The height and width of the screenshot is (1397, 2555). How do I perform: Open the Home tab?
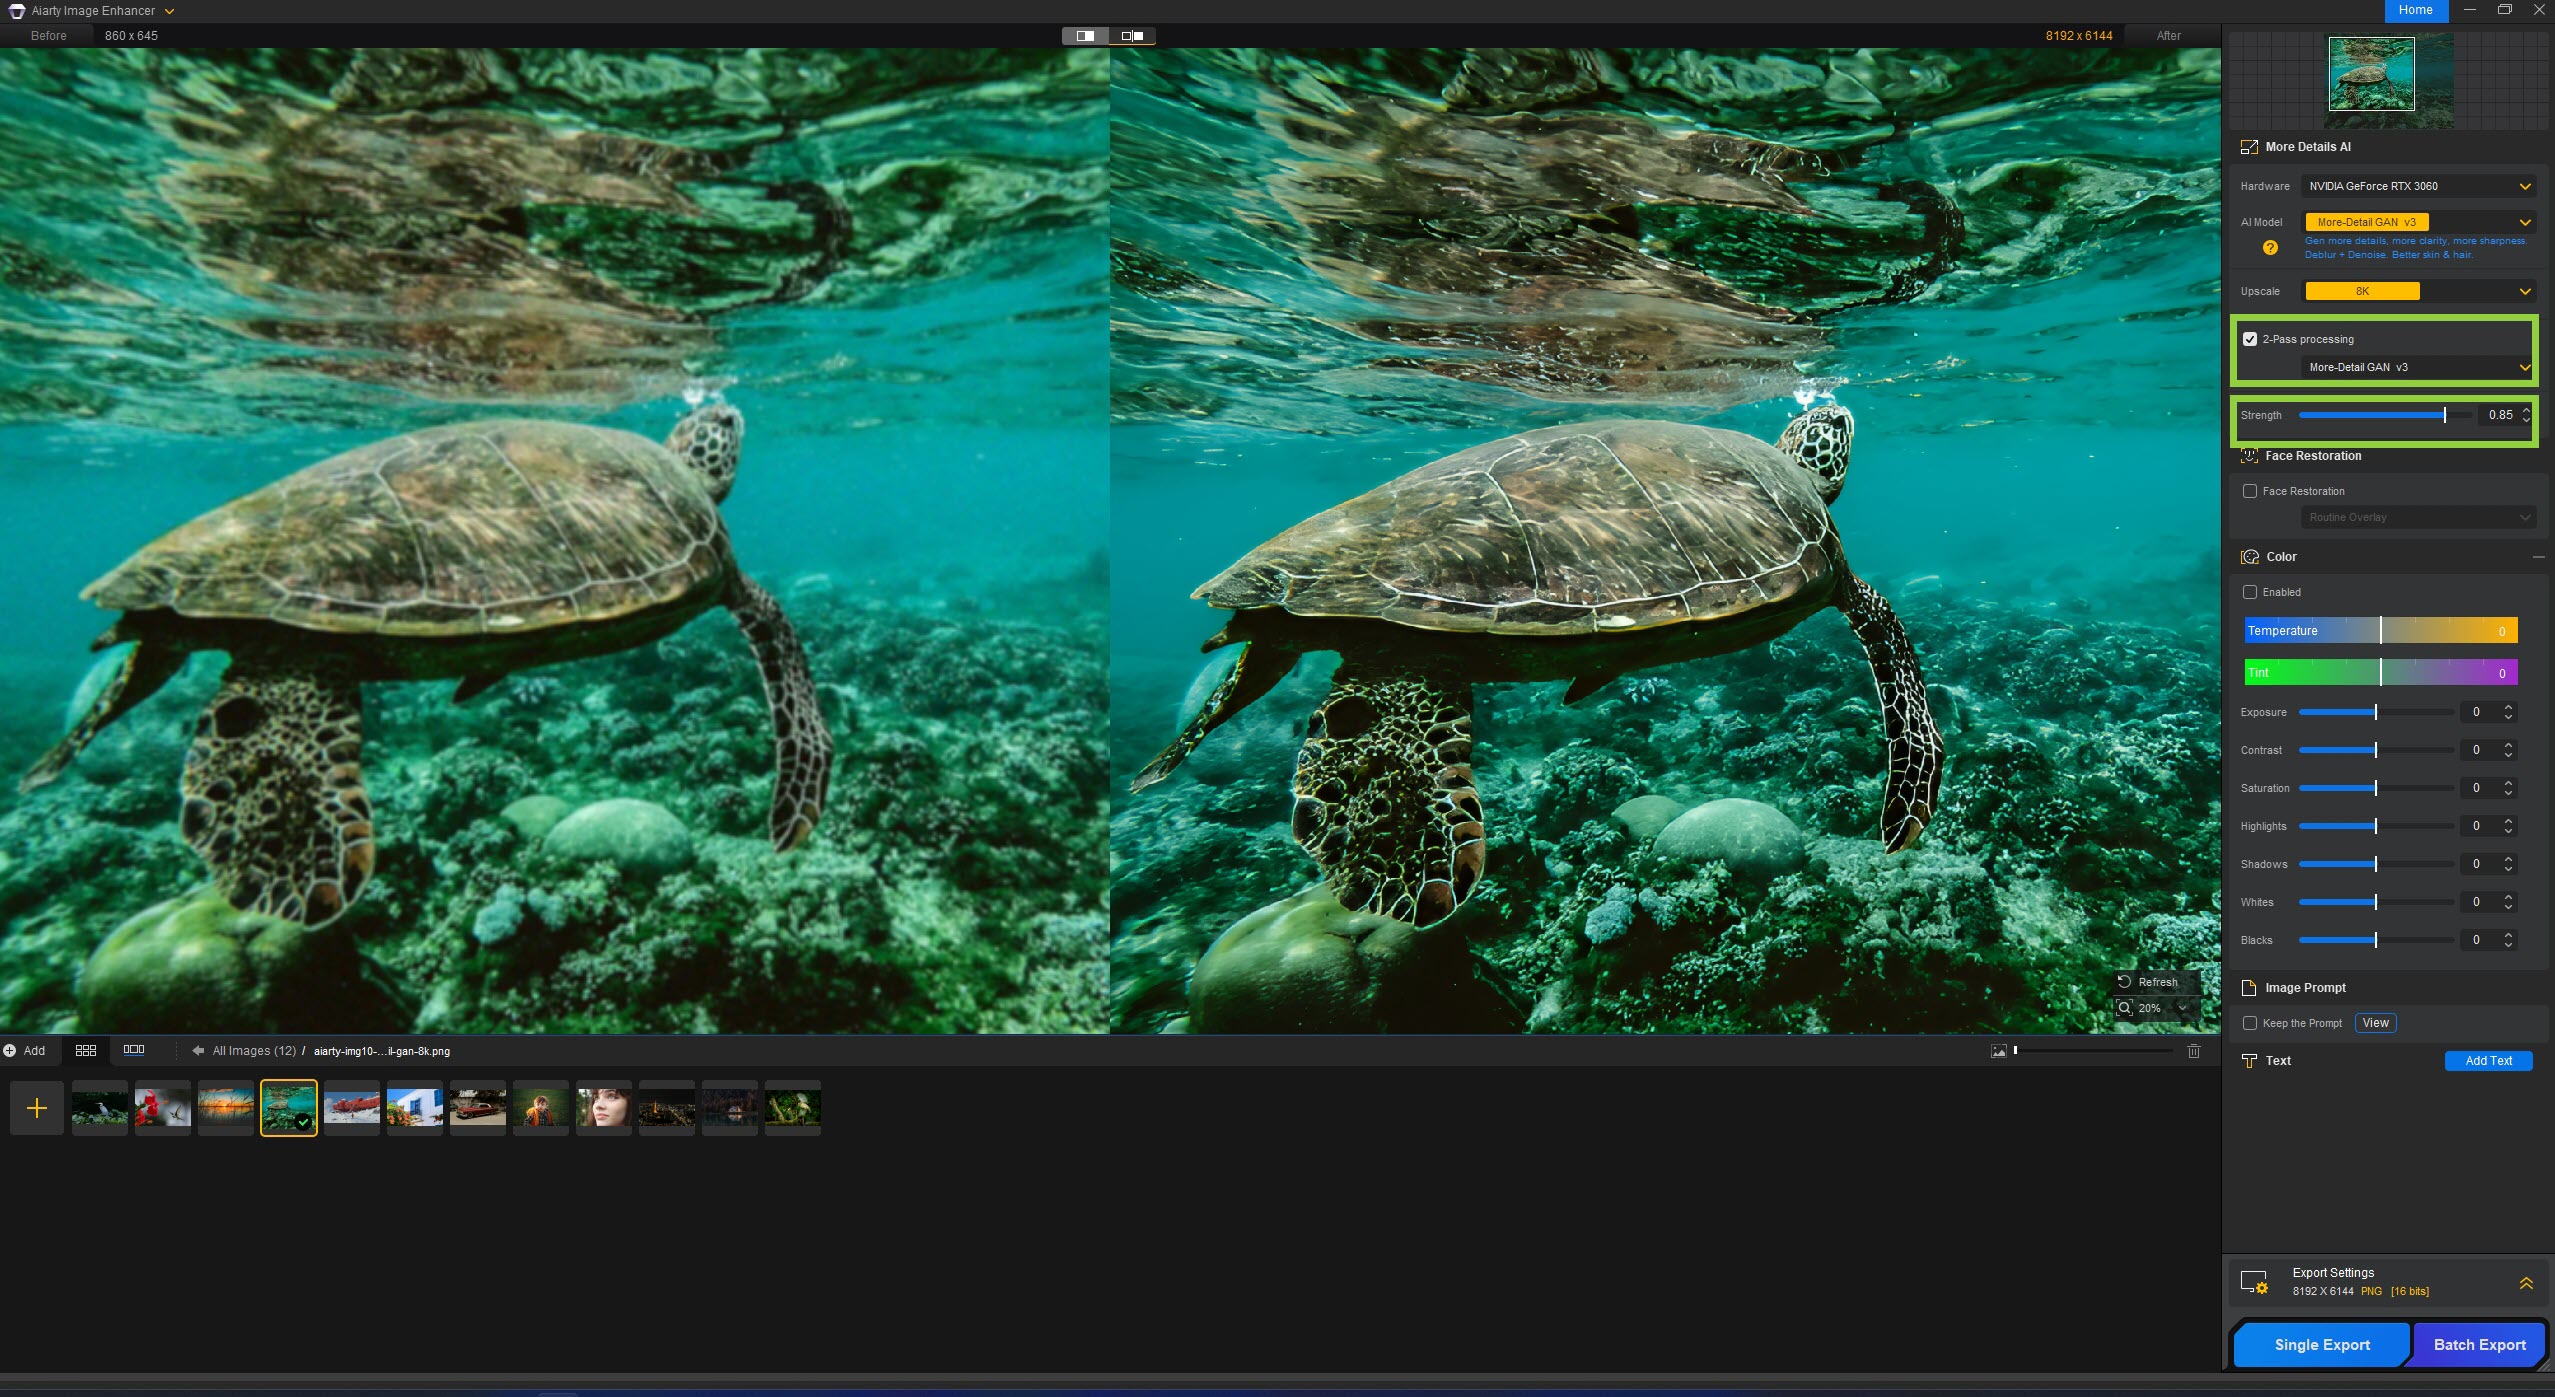2415,10
